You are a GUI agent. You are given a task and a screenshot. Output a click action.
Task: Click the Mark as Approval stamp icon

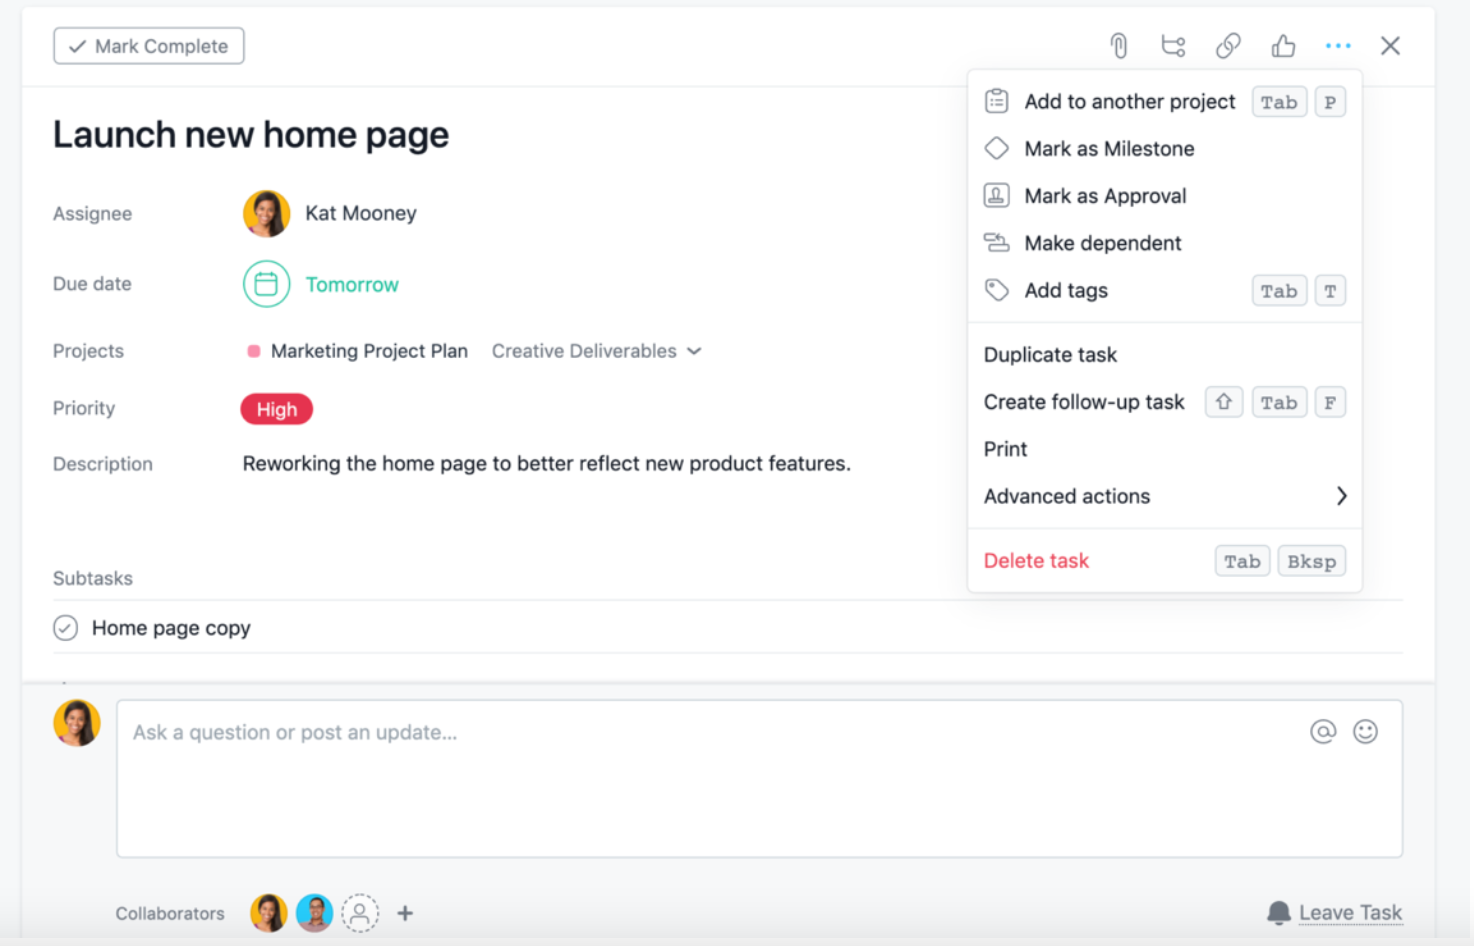tap(997, 195)
